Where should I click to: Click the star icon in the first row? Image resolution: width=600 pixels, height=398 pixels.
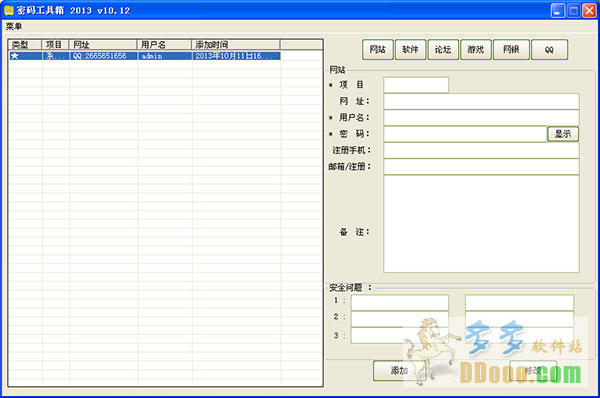pos(15,56)
